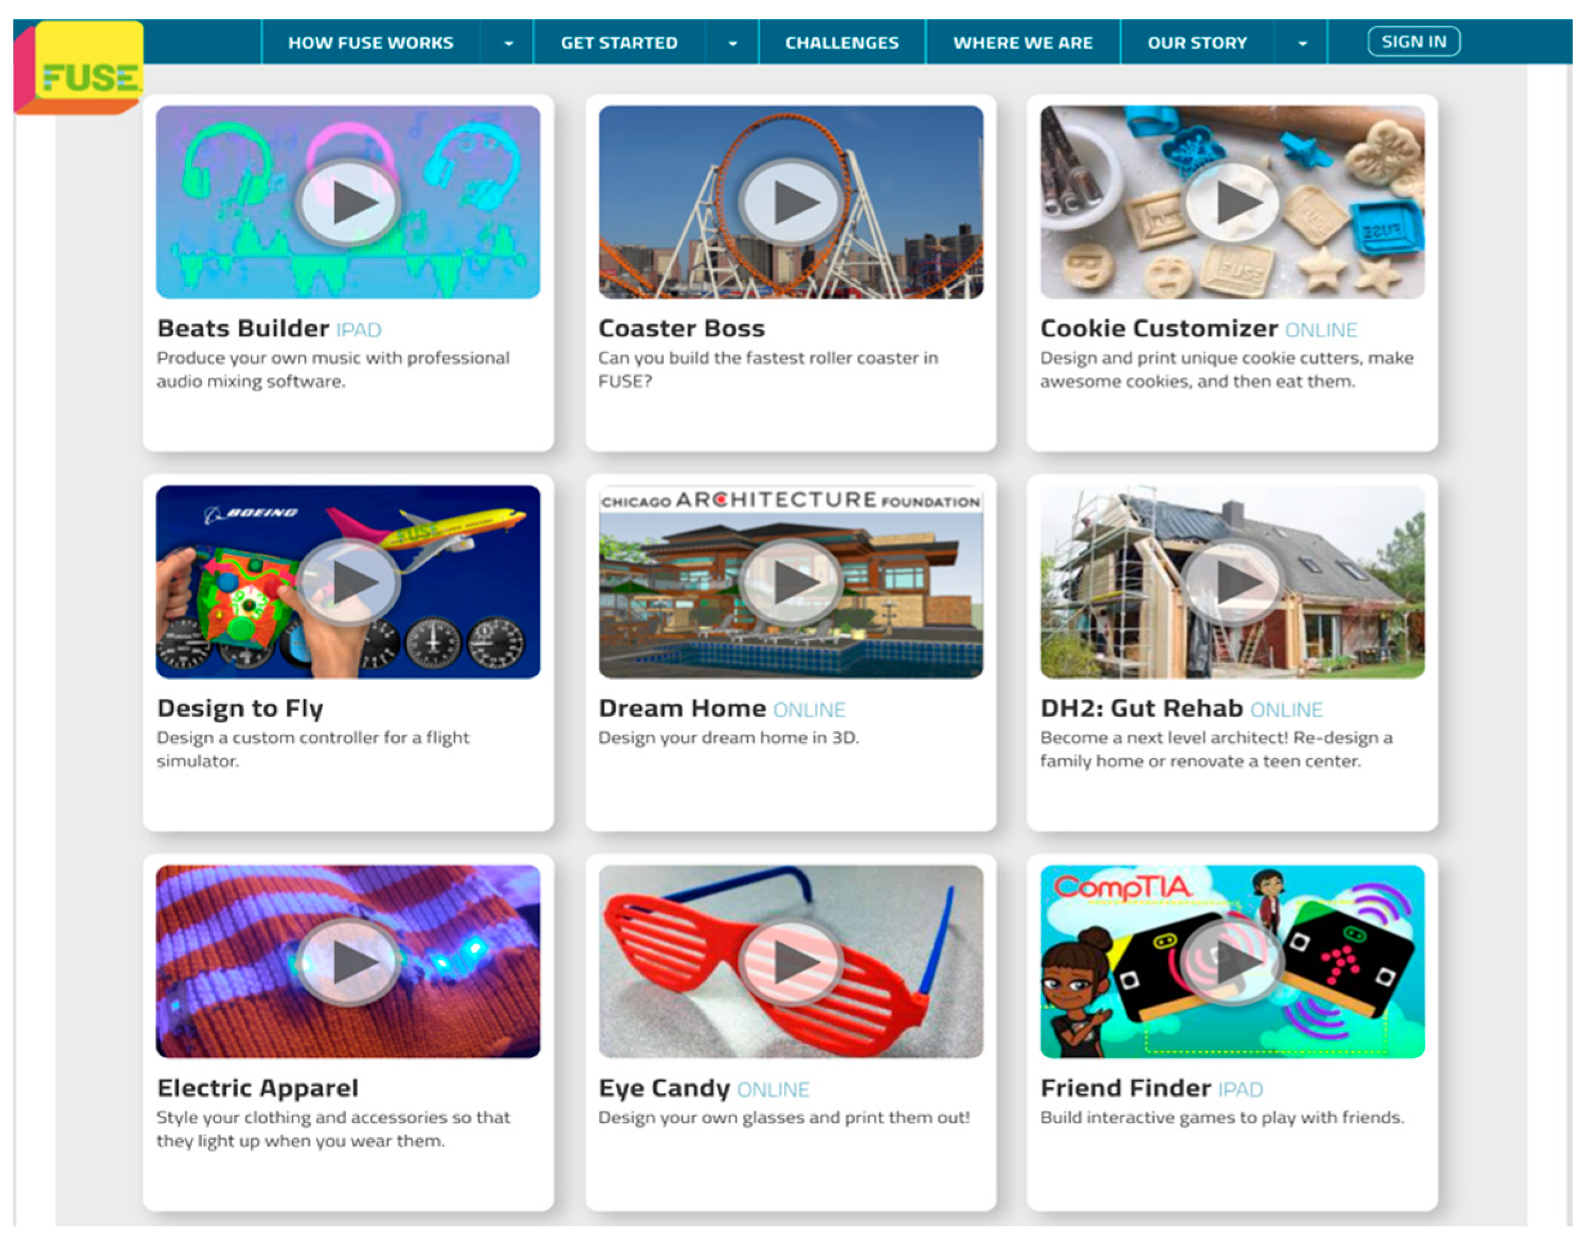Play the Eye Candy video
The width and height of the screenshot is (1595, 1253).
[791, 962]
